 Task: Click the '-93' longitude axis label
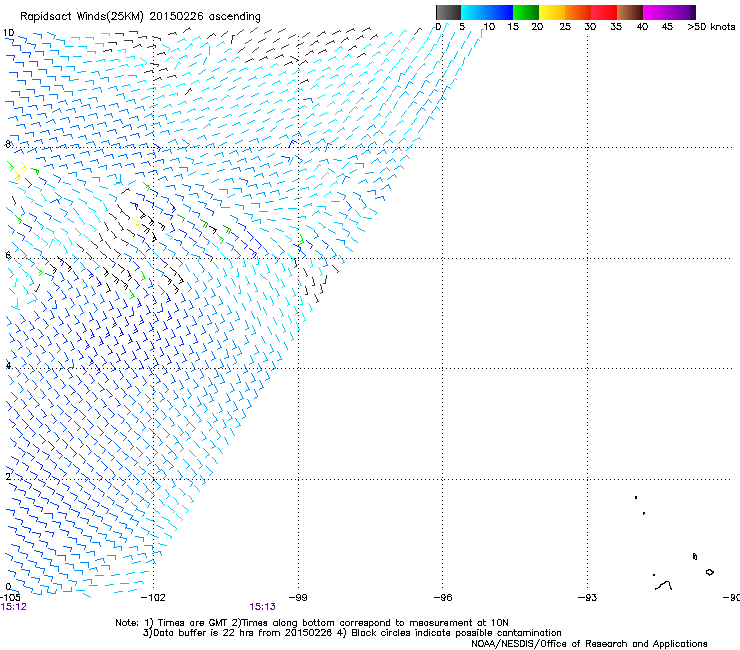588,598
